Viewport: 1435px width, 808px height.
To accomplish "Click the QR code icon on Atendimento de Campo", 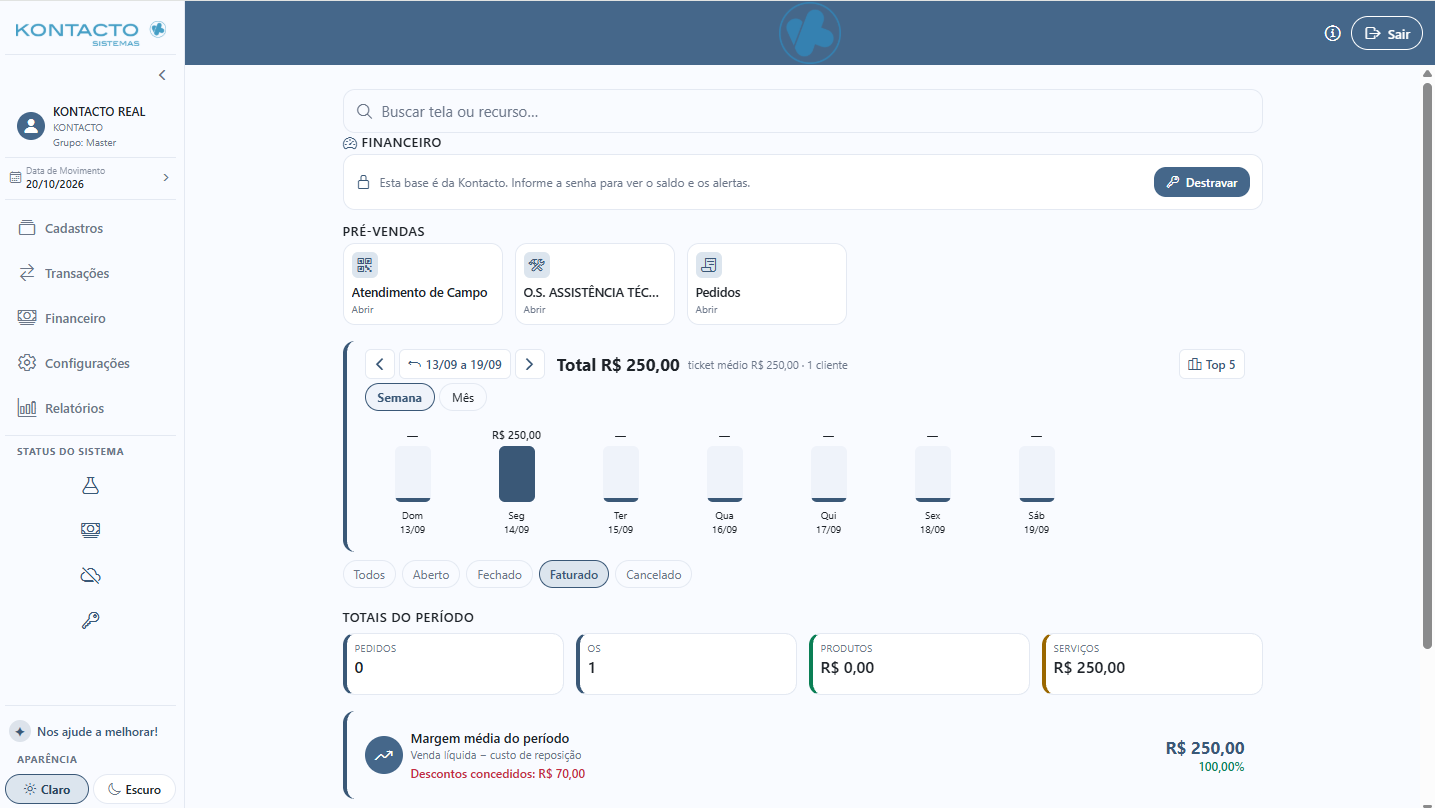I will click(364, 265).
